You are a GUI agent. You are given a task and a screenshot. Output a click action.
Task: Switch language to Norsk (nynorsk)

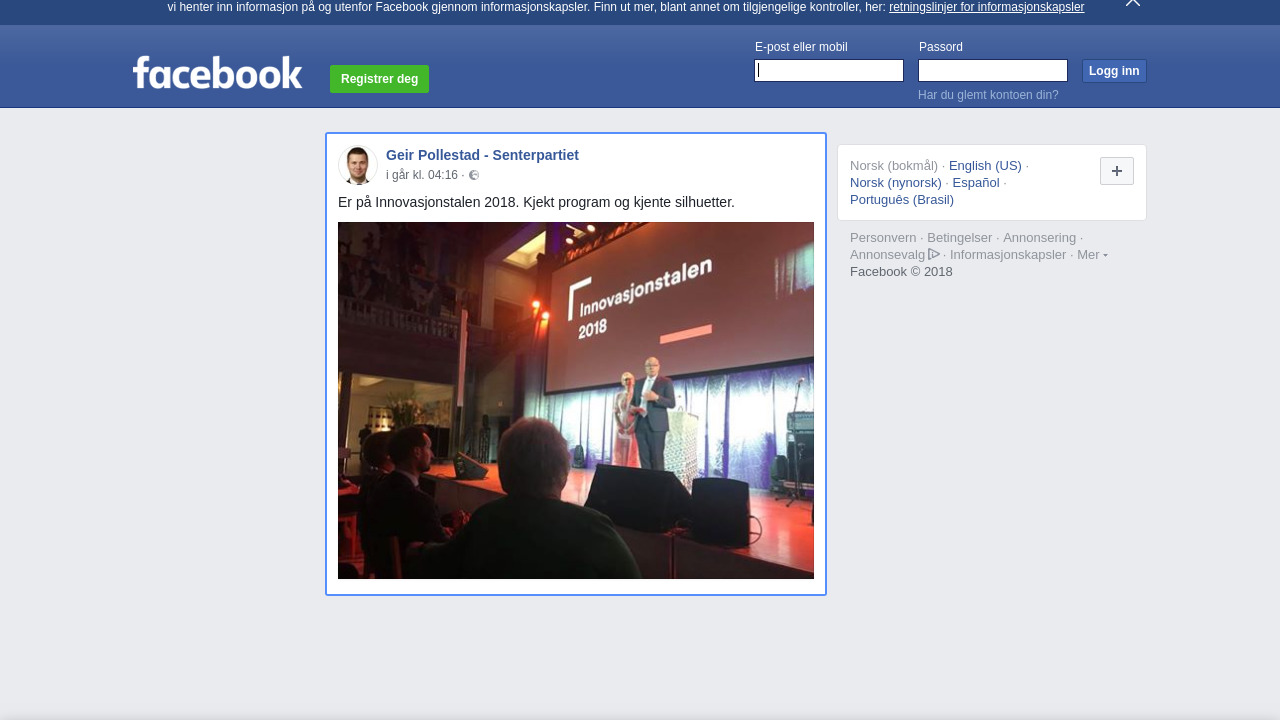pyautogui.click(x=896, y=183)
